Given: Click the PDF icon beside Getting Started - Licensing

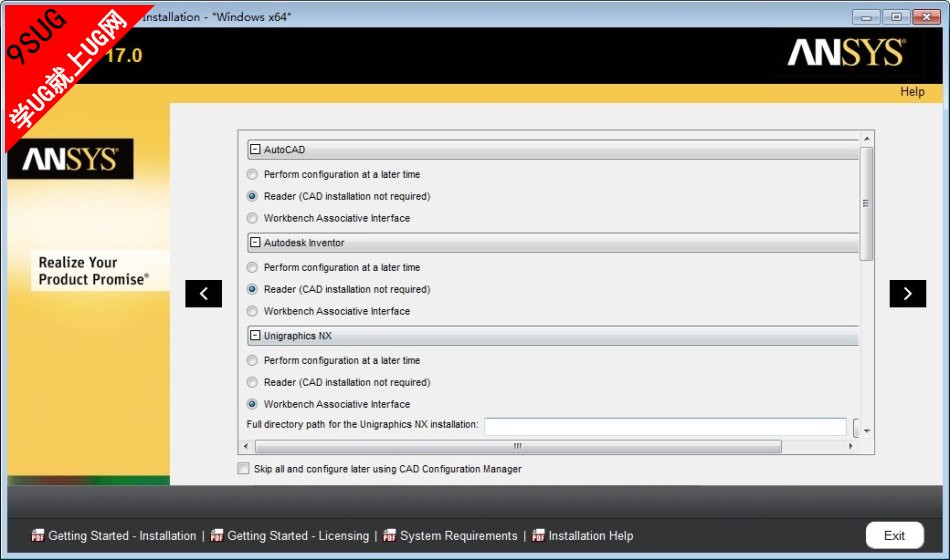Looking at the screenshot, I should pos(216,535).
